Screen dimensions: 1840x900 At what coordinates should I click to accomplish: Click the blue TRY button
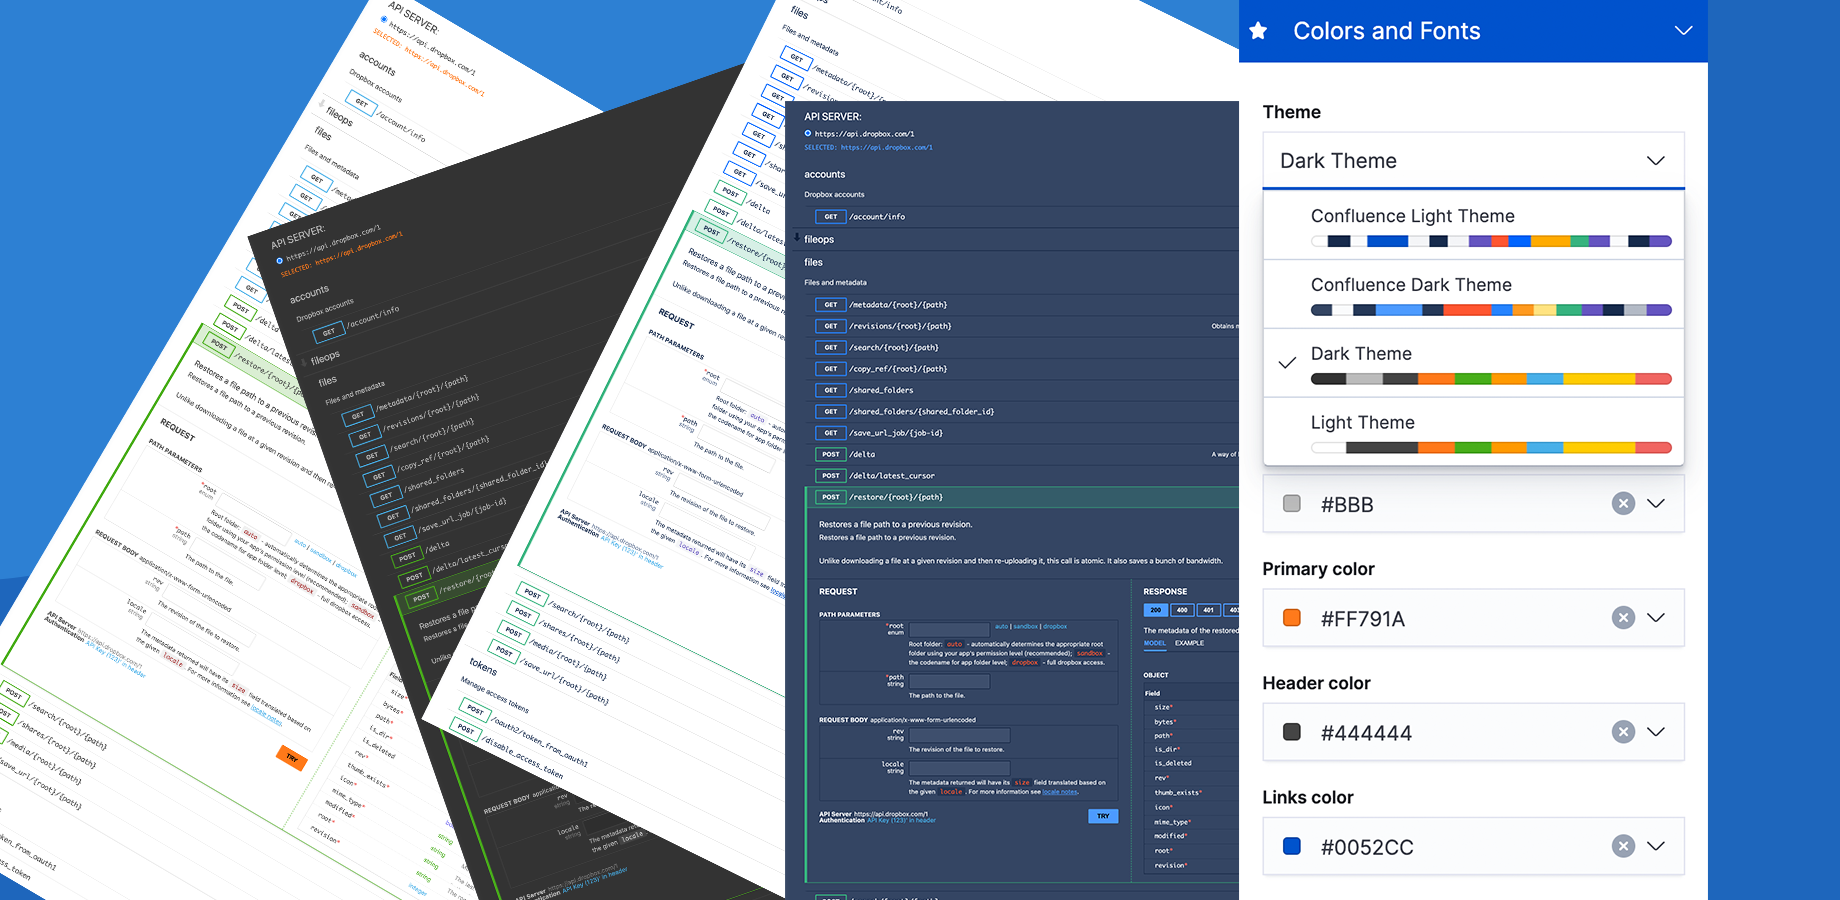click(1103, 816)
